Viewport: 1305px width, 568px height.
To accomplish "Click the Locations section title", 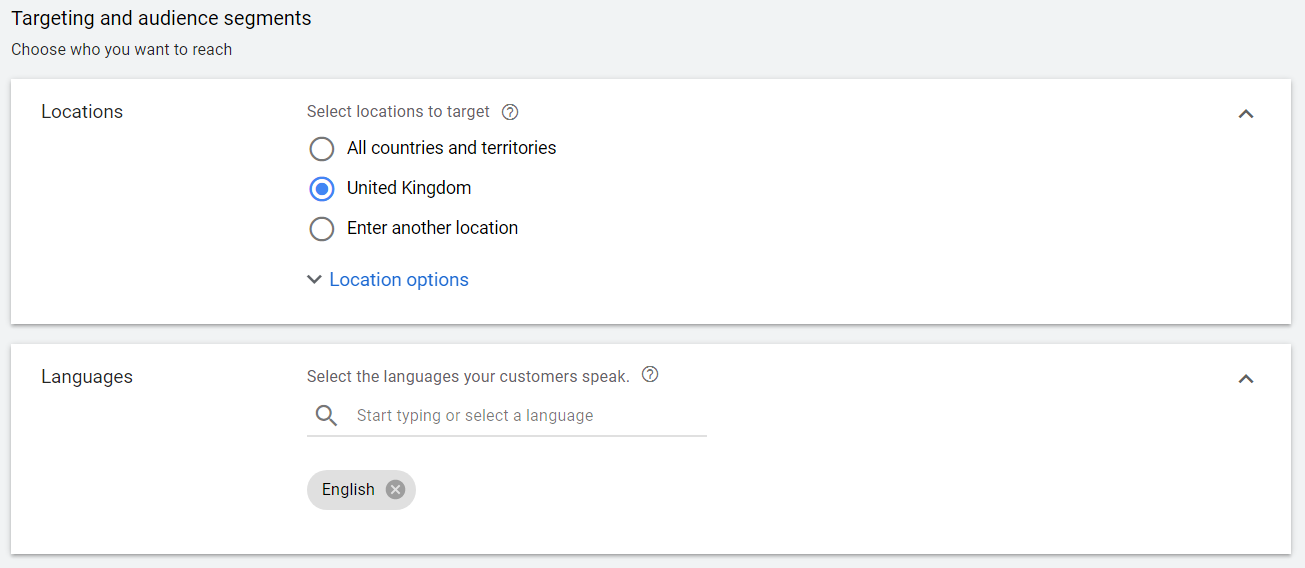I will (x=82, y=112).
